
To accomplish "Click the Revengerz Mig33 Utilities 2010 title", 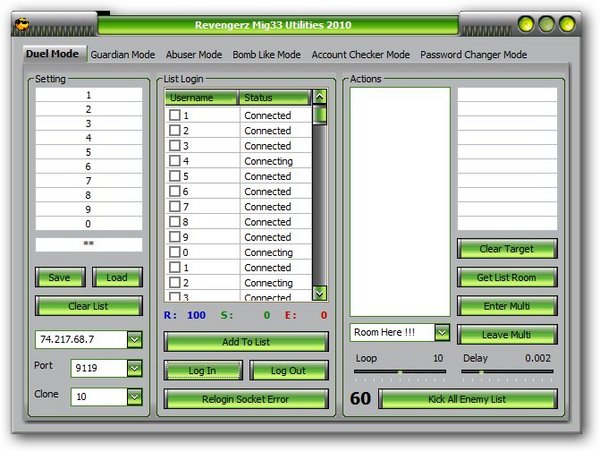I will click(273, 25).
